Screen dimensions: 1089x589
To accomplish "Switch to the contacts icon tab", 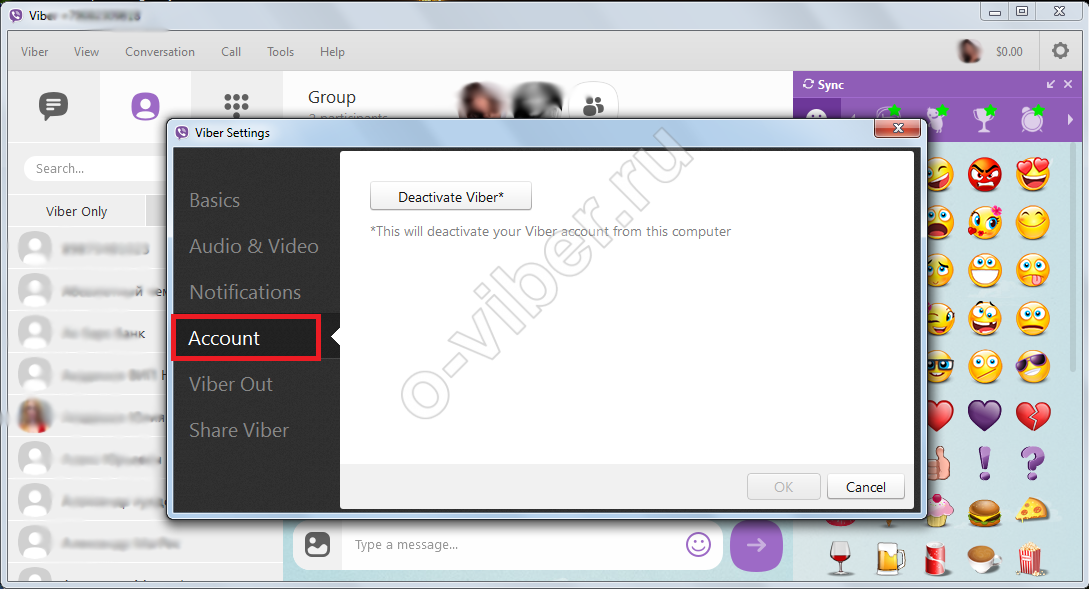I will pos(145,106).
